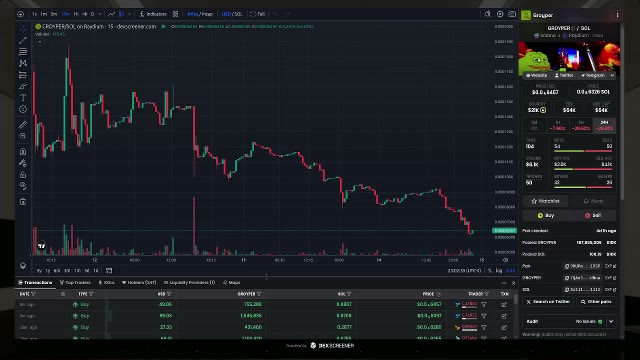The width and height of the screenshot is (640, 360).
Task: Click the trash icon to remove drawings
Action: point(23,202)
